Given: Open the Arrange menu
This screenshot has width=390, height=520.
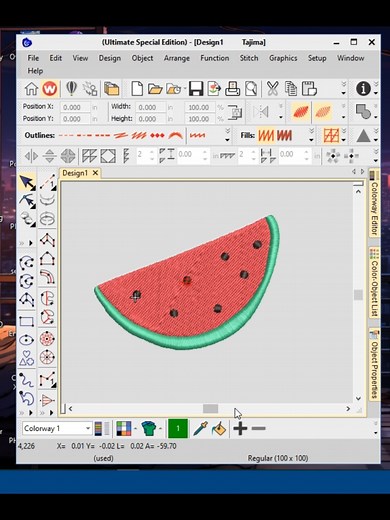Looking at the screenshot, I should click(x=177, y=58).
